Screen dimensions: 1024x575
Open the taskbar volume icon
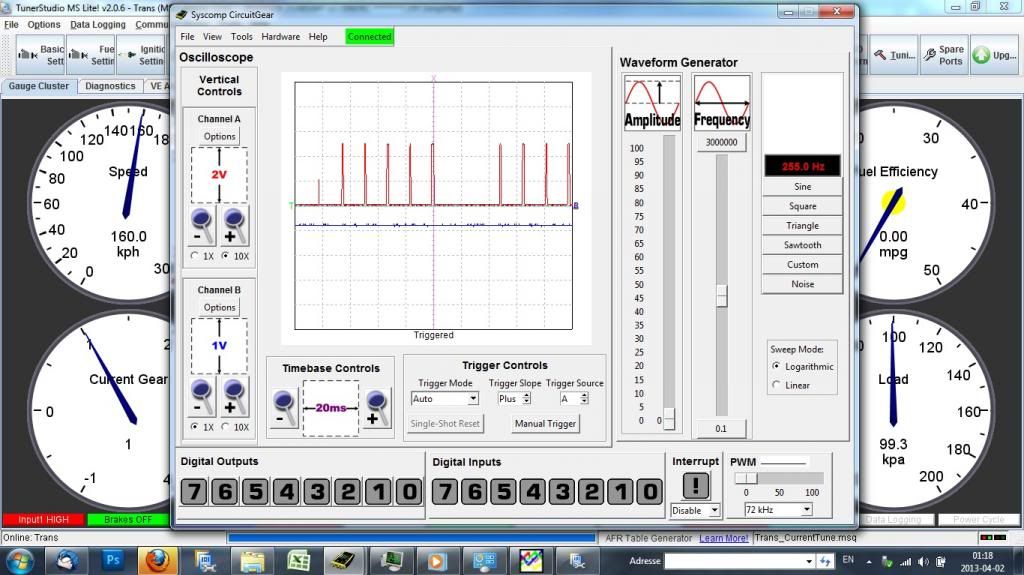point(923,561)
